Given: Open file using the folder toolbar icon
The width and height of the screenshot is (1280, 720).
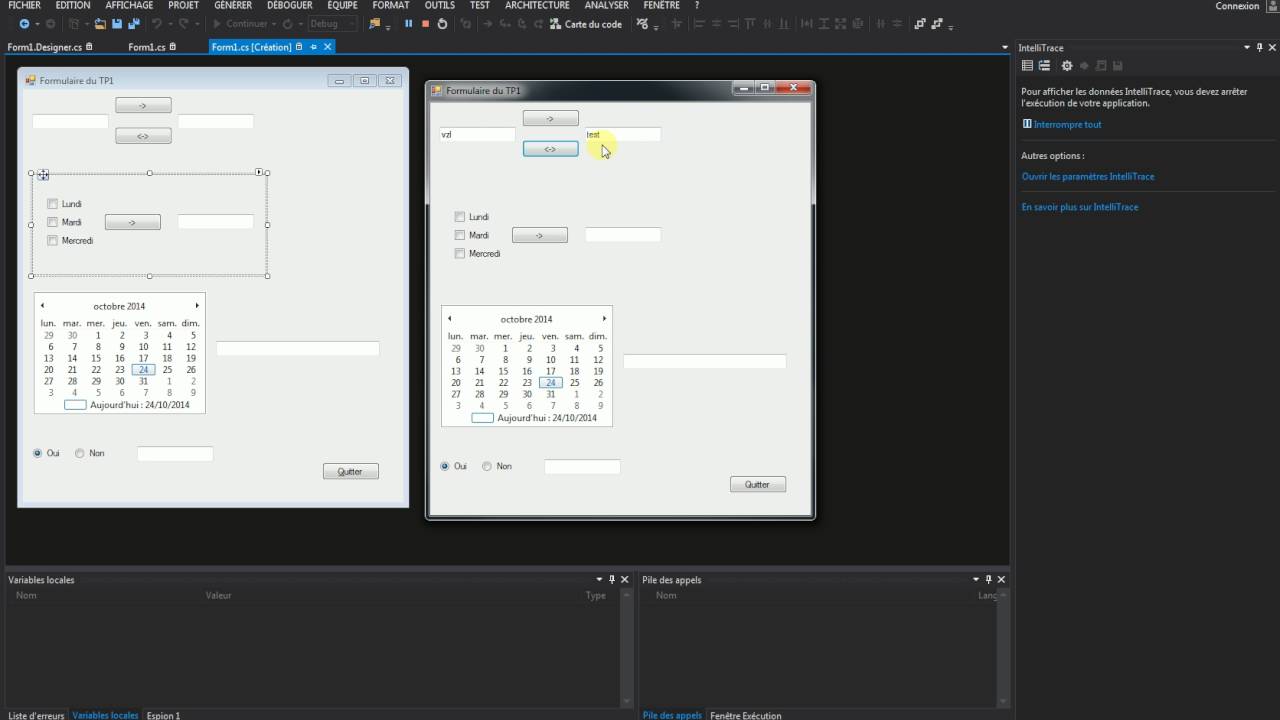Looking at the screenshot, I should [101, 24].
